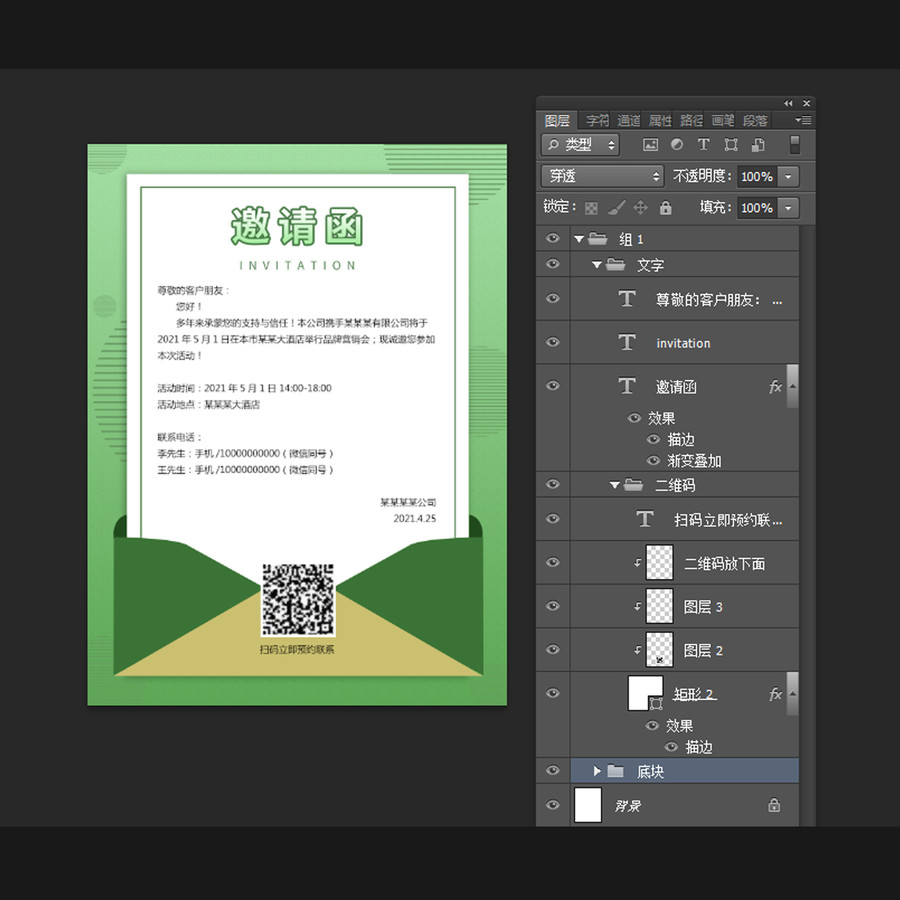The image size is (900, 900).
Task: Filter layers by type (T) icon
Action: 704,145
